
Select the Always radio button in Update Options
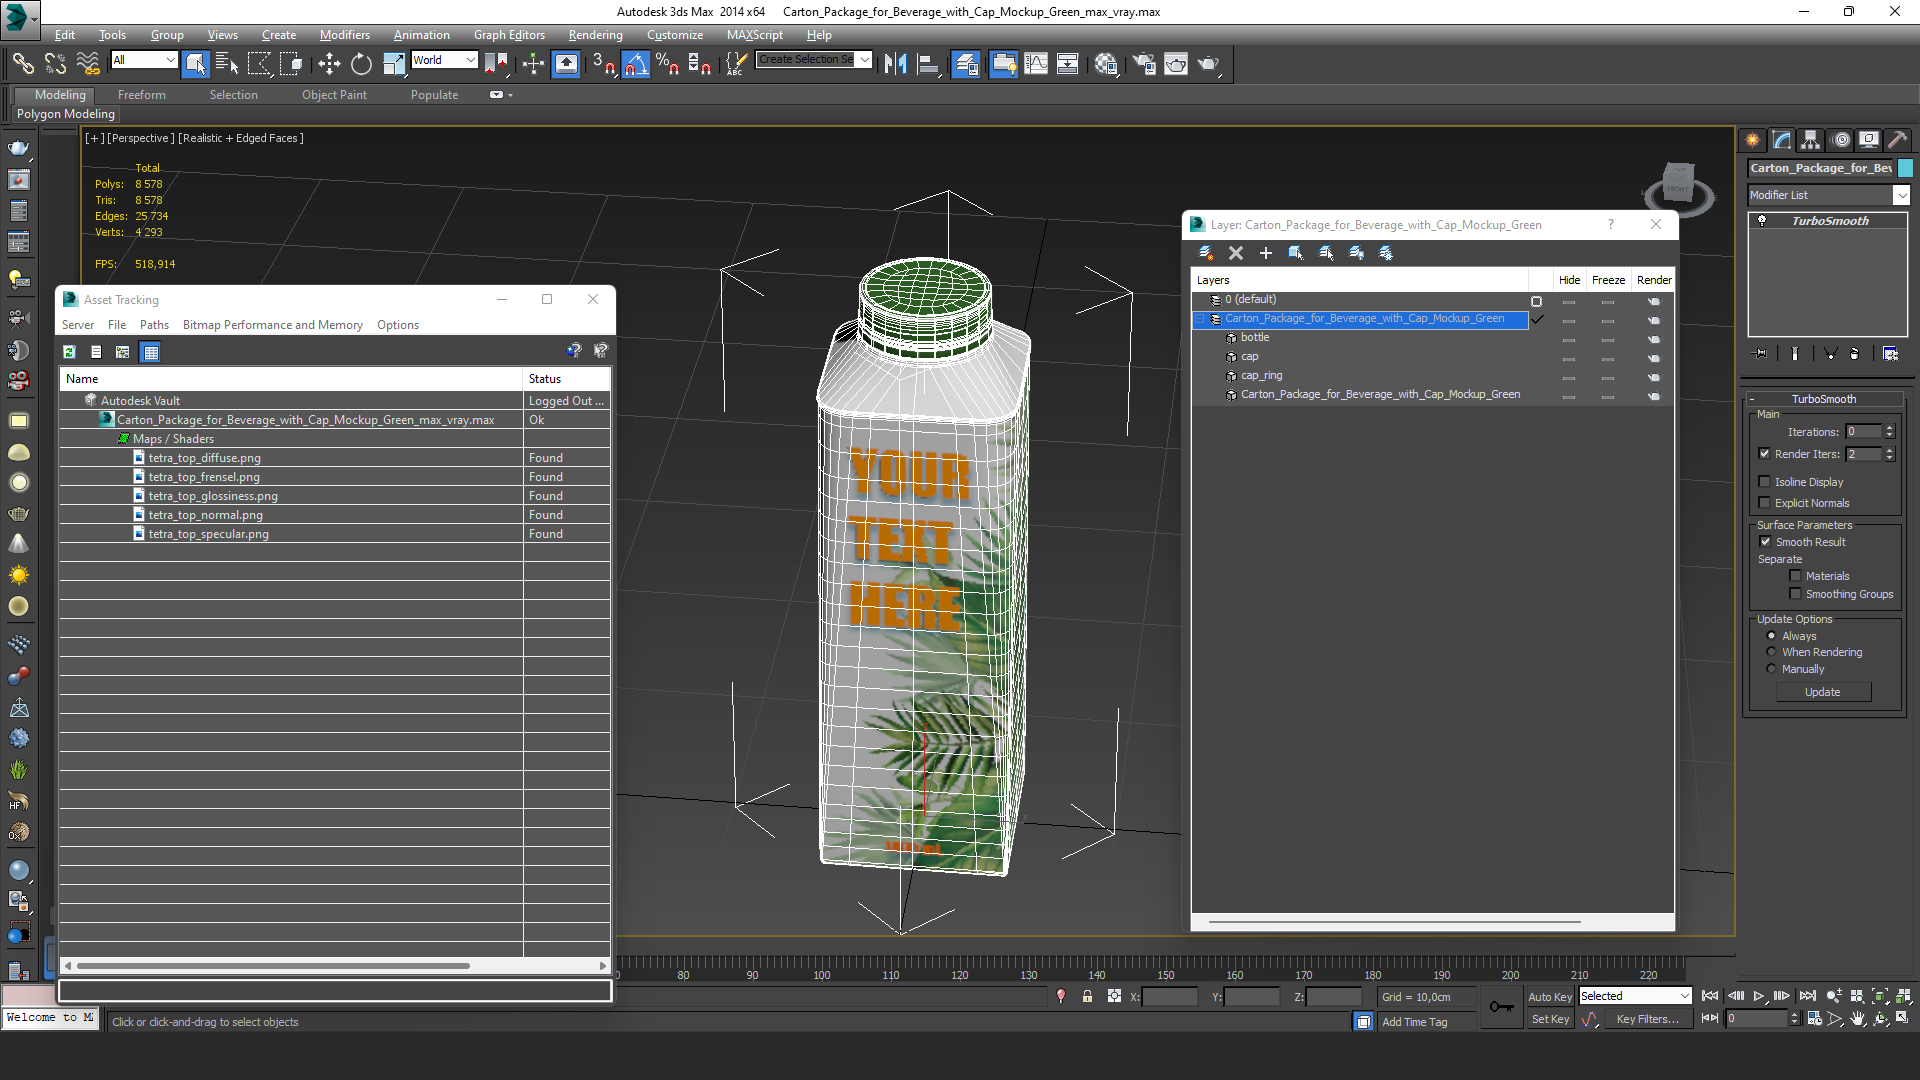coord(1772,634)
